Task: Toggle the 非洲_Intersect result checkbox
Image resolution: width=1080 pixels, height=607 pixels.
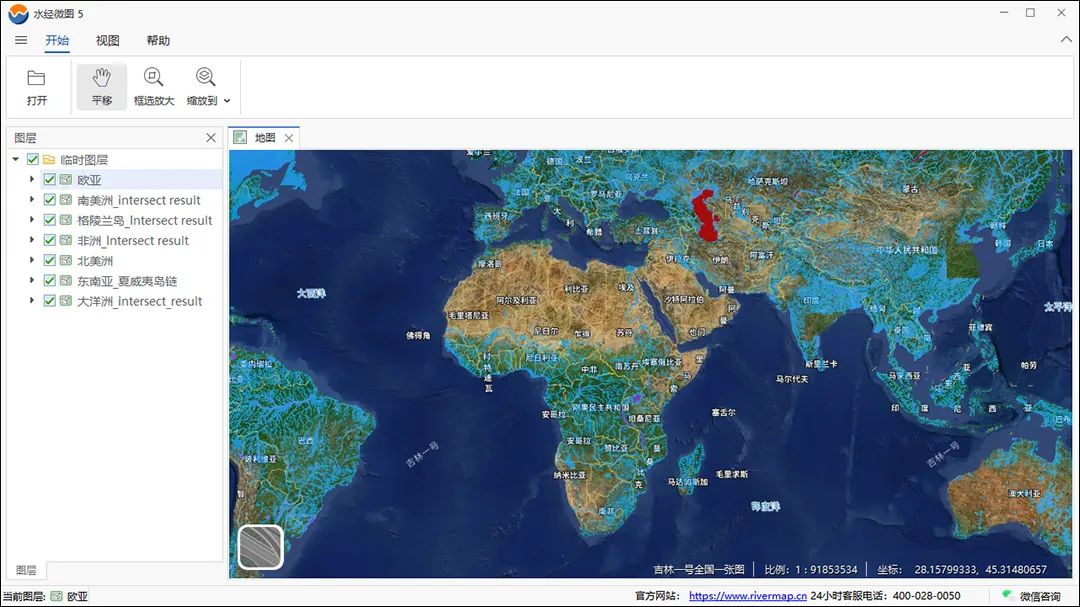Action: tap(50, 240)
